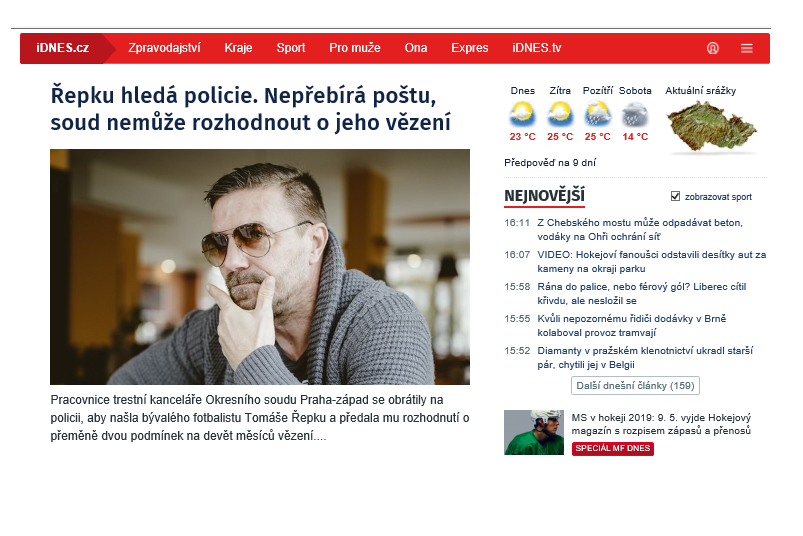Open the user account icon in header
803x536 pixels.
[x=713, y=48]
